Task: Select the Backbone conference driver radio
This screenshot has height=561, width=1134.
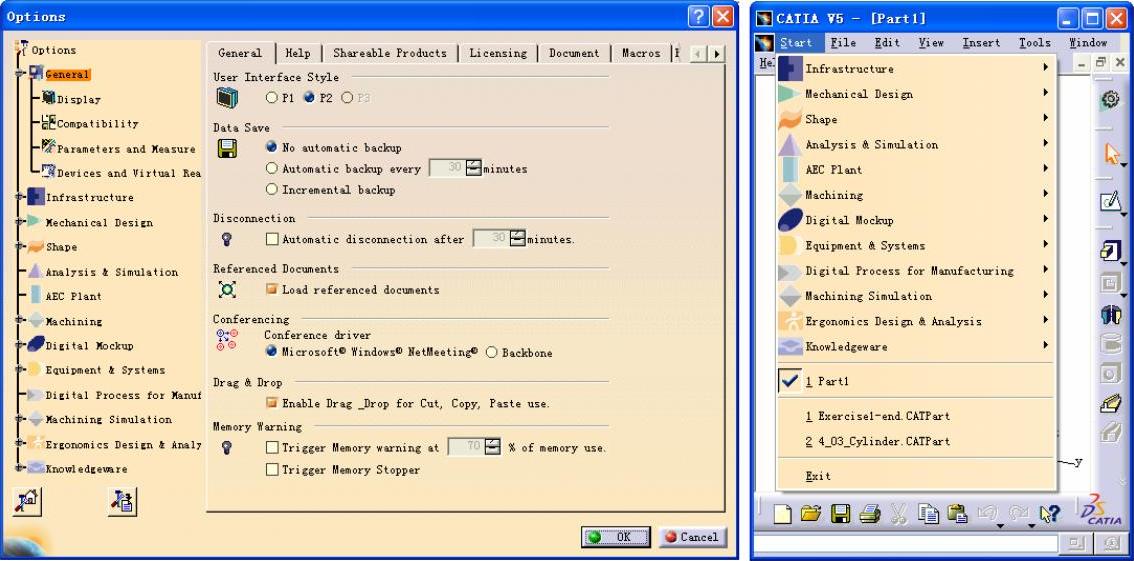Action: 492,353
